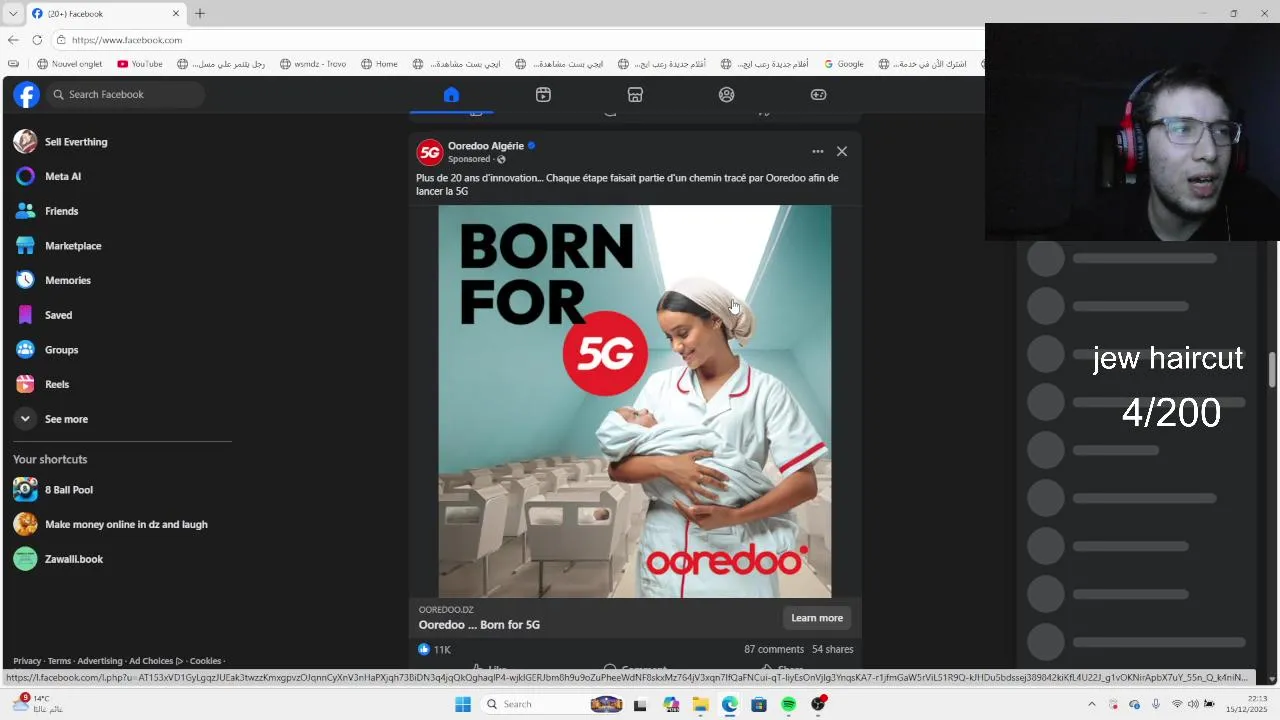Image resolution: width=1280 pixels, height=720 pixels.
Task: Open the Born for 5G ad image
Action: pyautogui.click(x=635, y=401)
